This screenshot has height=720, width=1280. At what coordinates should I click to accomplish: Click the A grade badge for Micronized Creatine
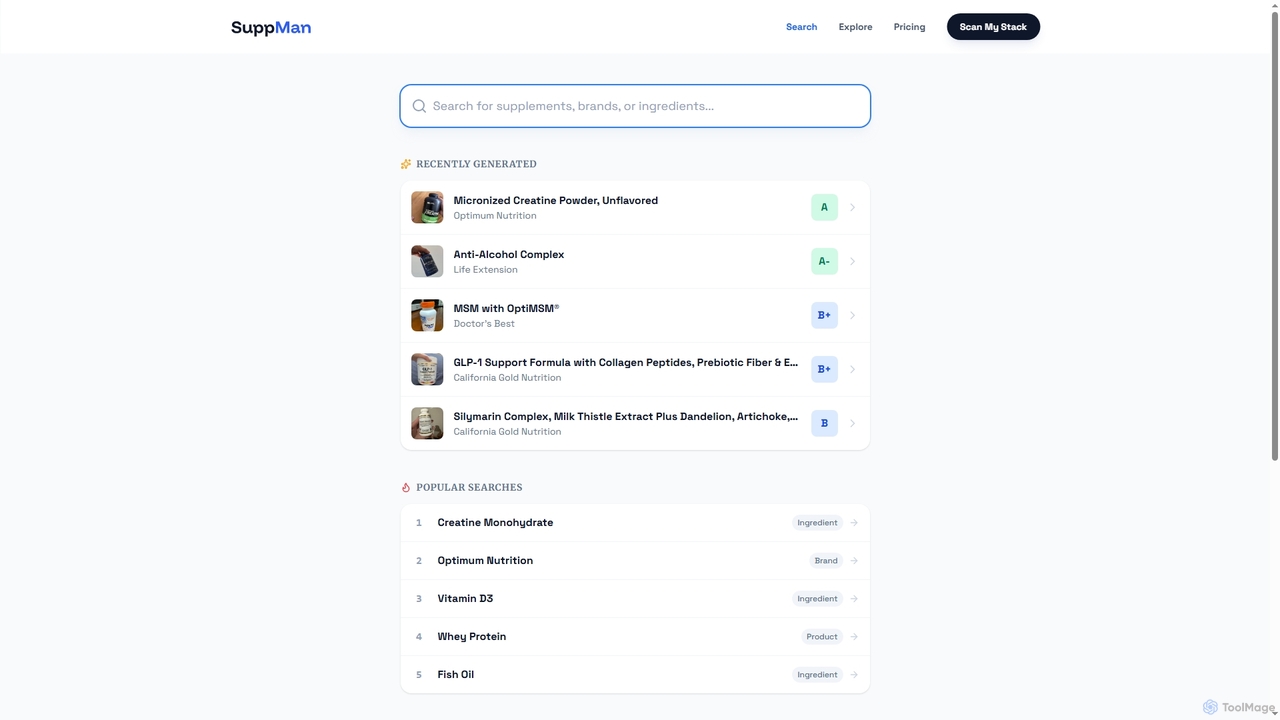[x=824, y=208]
